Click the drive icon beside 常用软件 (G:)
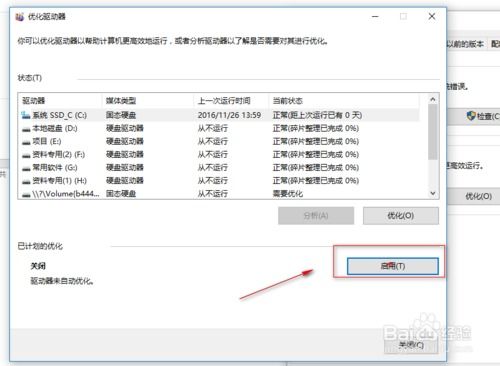 pyautogui.click(x=26, y=168)
